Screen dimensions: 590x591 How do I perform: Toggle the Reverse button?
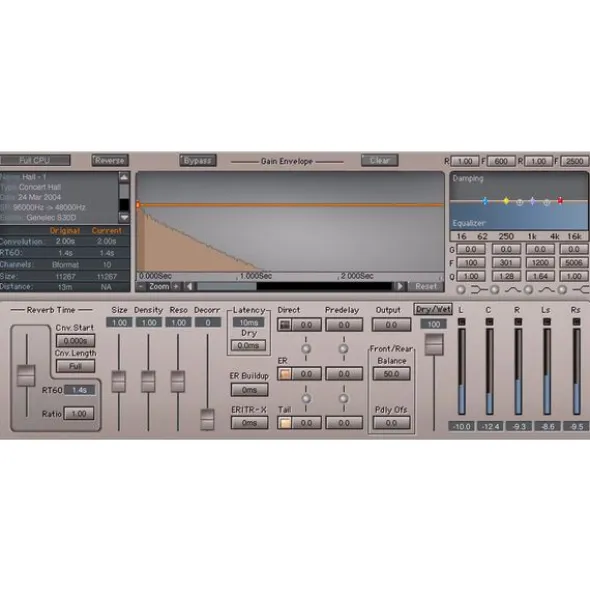[110, 161]
